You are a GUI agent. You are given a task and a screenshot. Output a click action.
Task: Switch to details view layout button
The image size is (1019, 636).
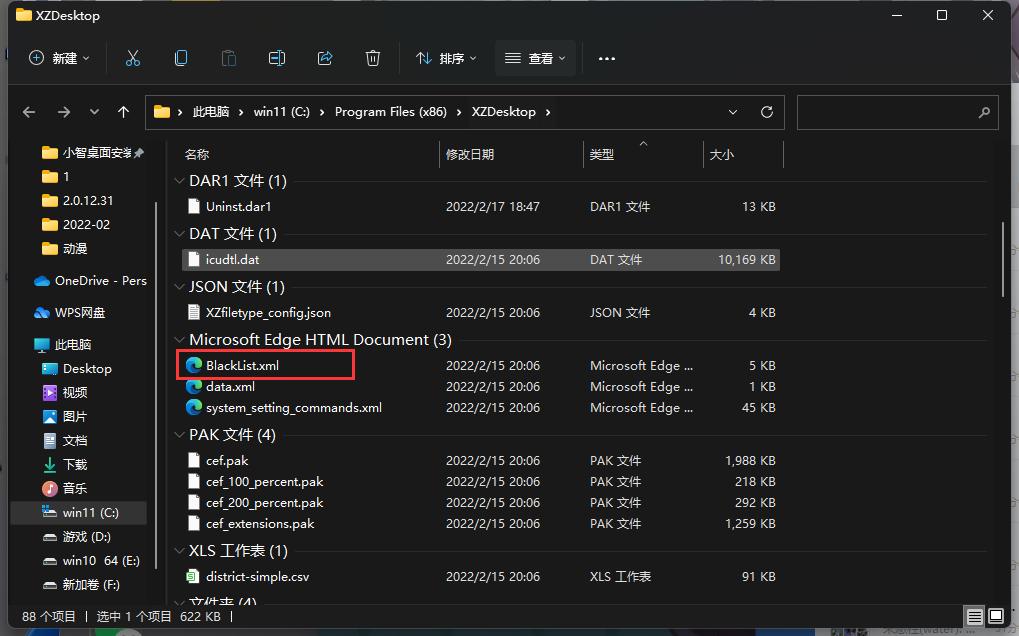974,616
